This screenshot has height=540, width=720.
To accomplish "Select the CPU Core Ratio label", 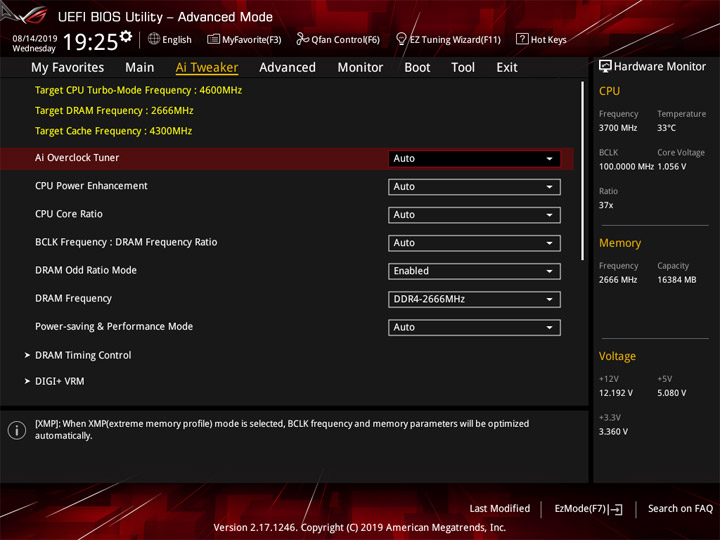I will [x=69, y=214].
